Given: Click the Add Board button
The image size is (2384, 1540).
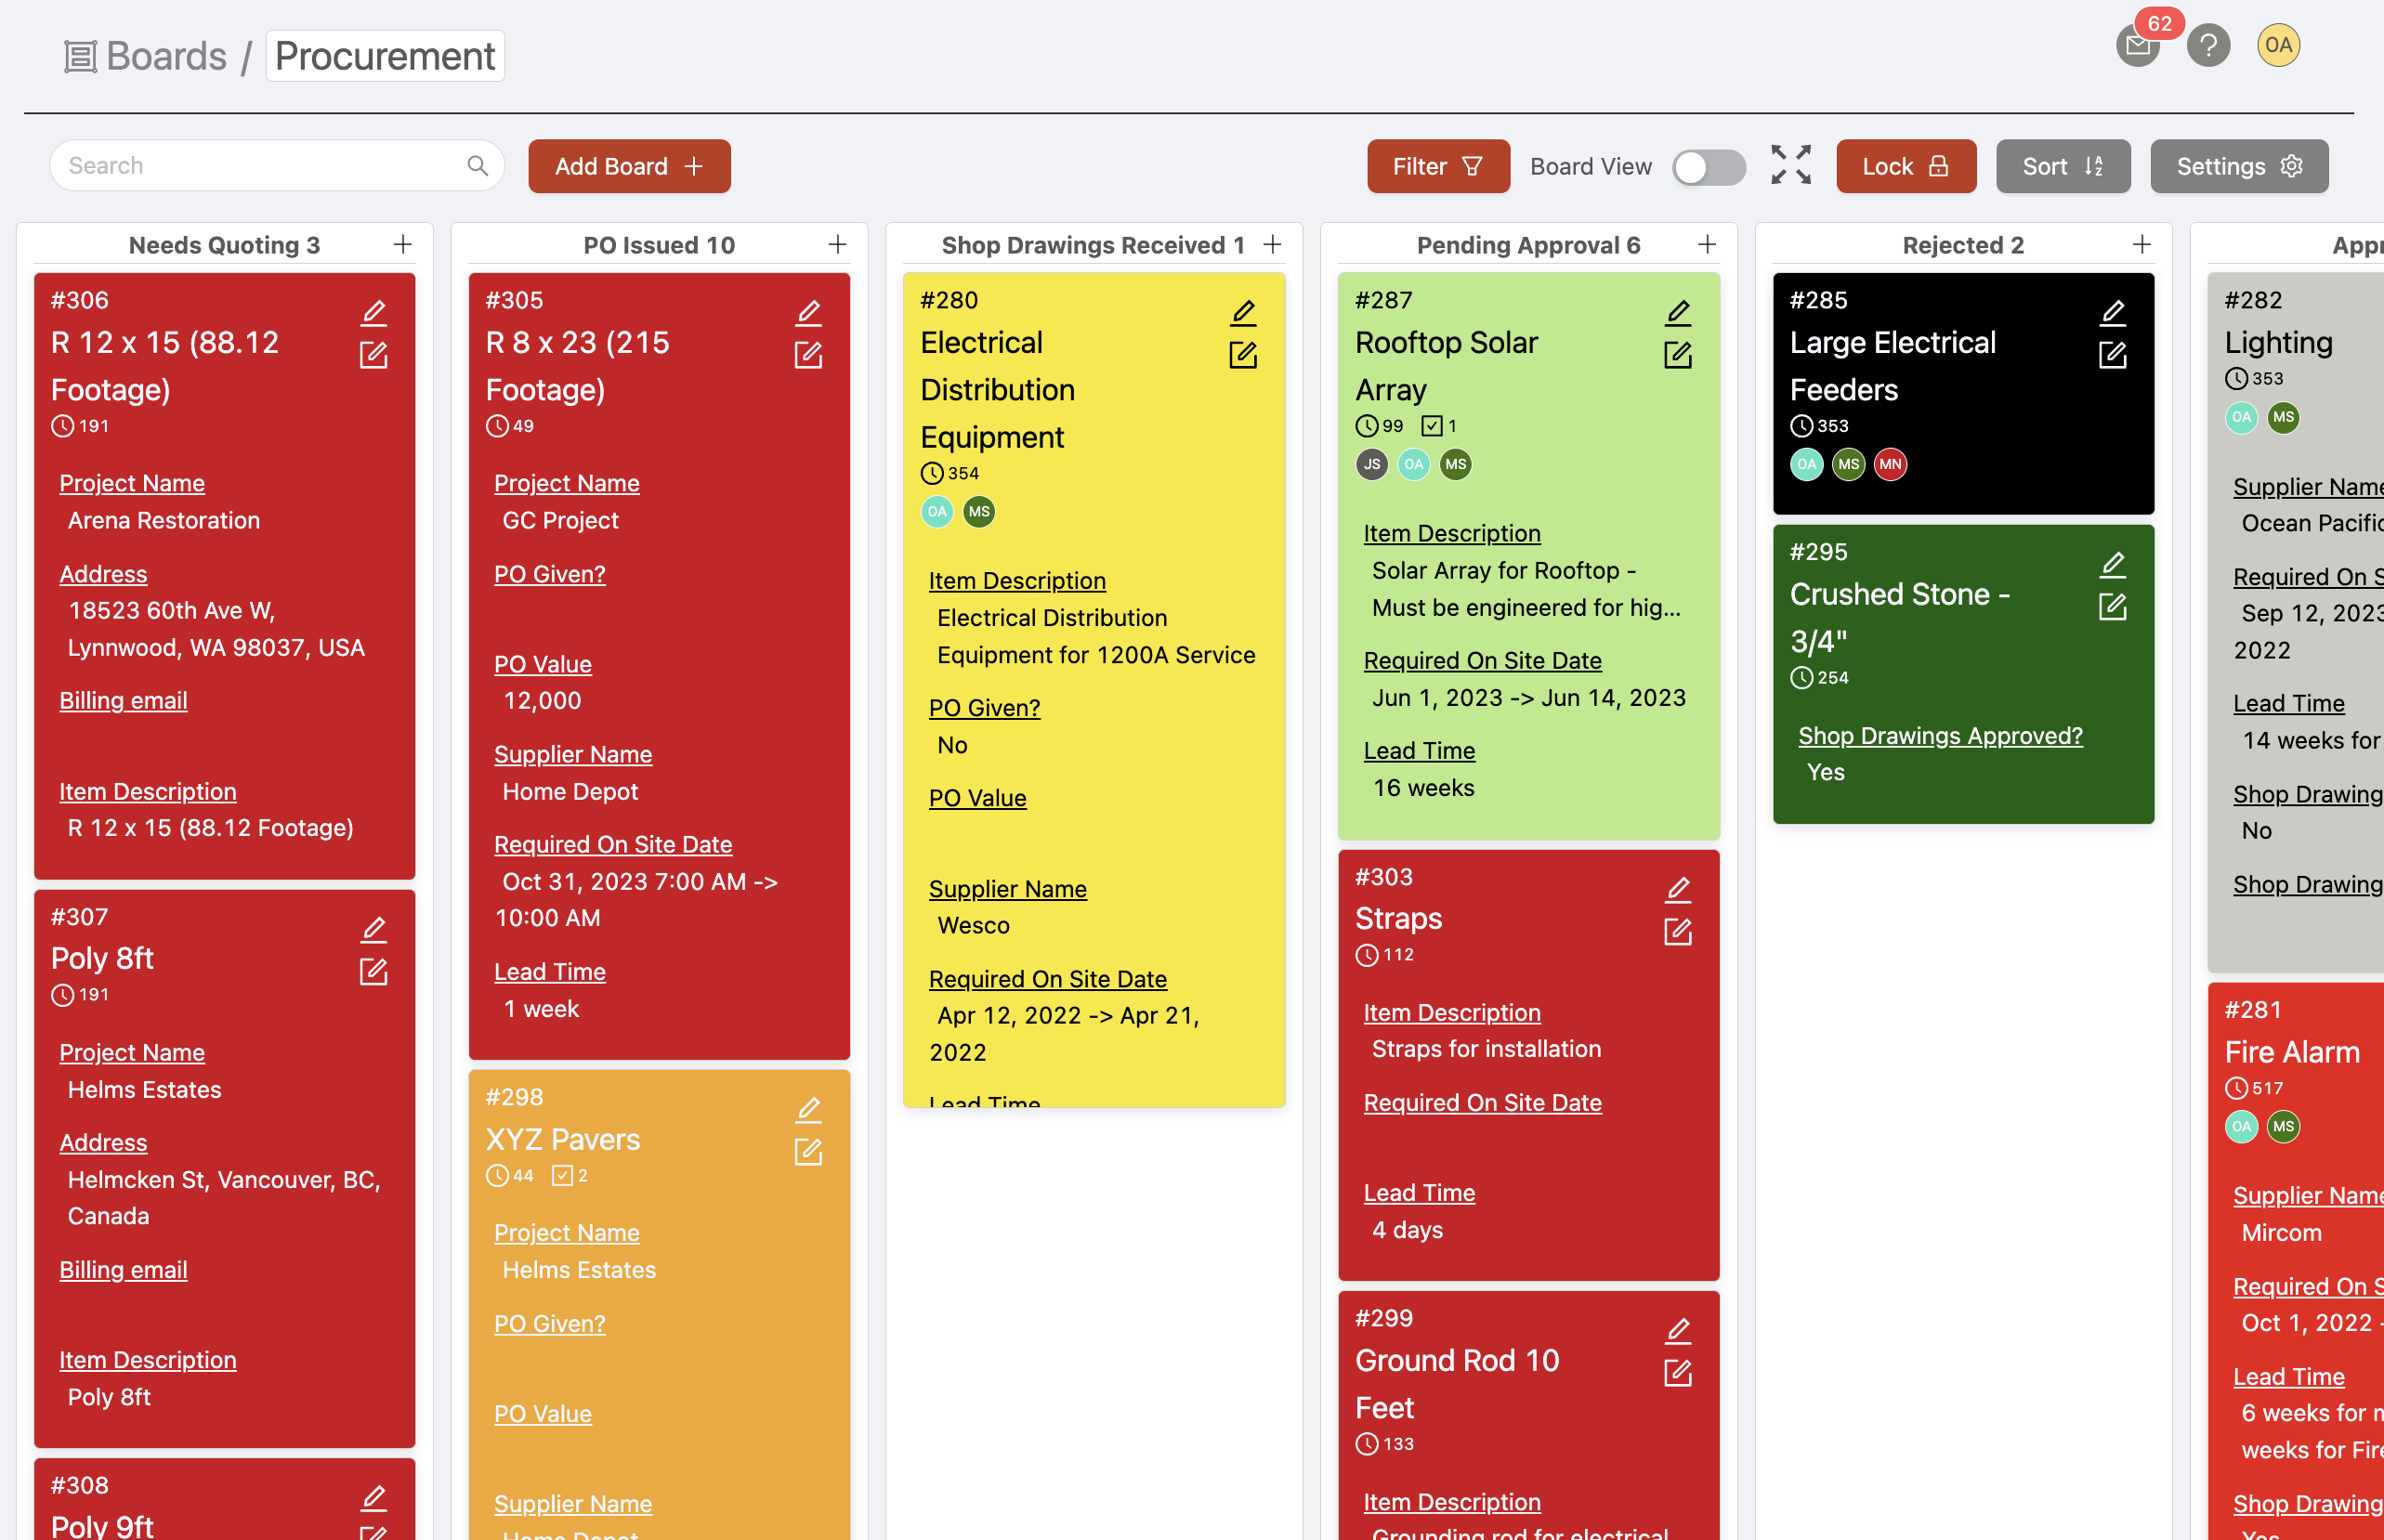Looking at the screenshot, I should coord(629,166).
